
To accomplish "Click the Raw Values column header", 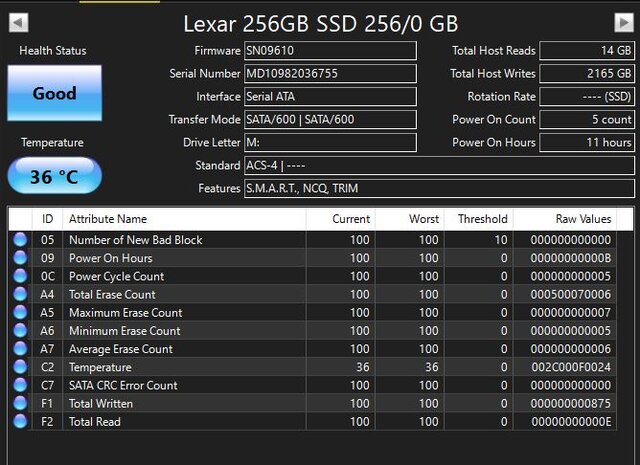I will (583, 219).
